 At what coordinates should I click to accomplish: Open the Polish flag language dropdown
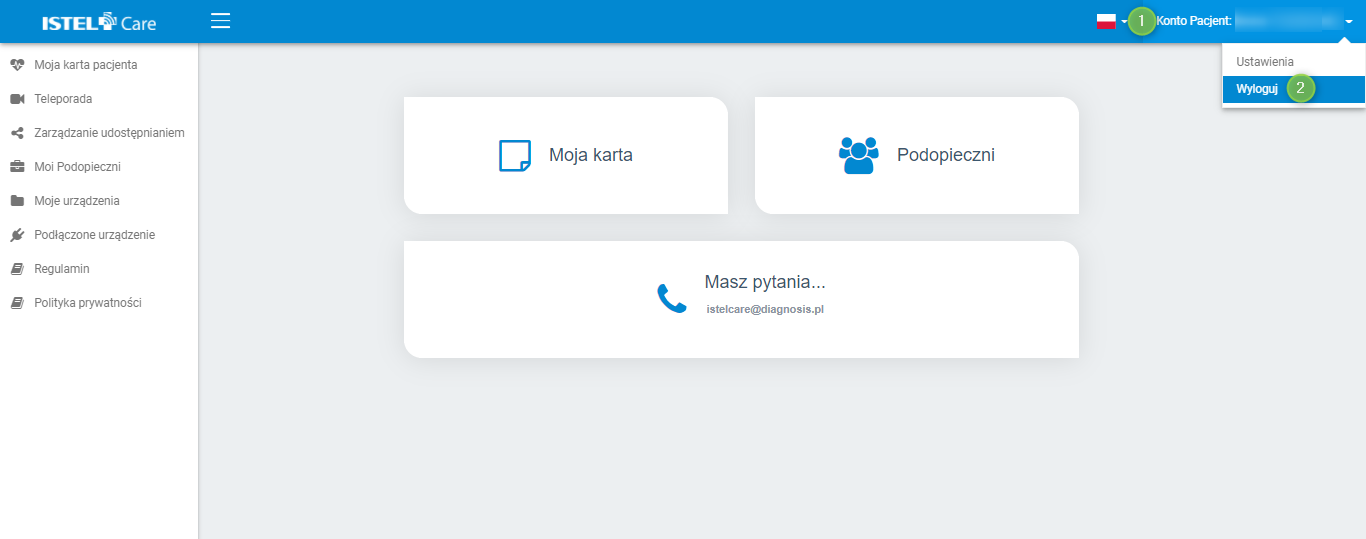(1110, 22)
